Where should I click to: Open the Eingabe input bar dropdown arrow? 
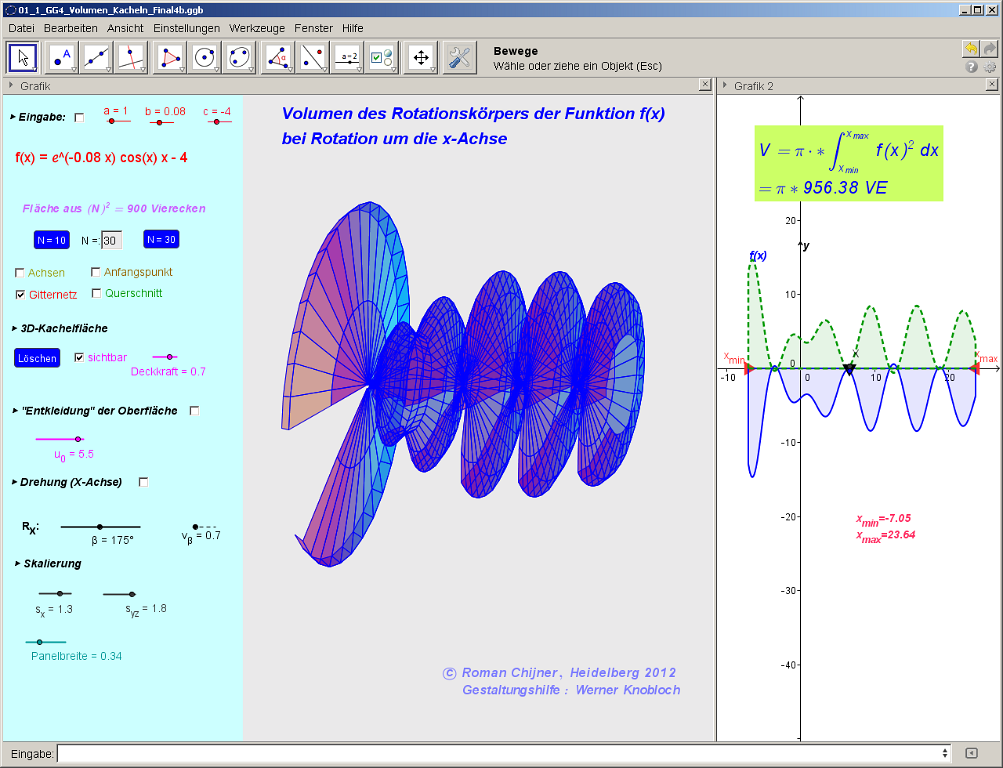[945, 753]
